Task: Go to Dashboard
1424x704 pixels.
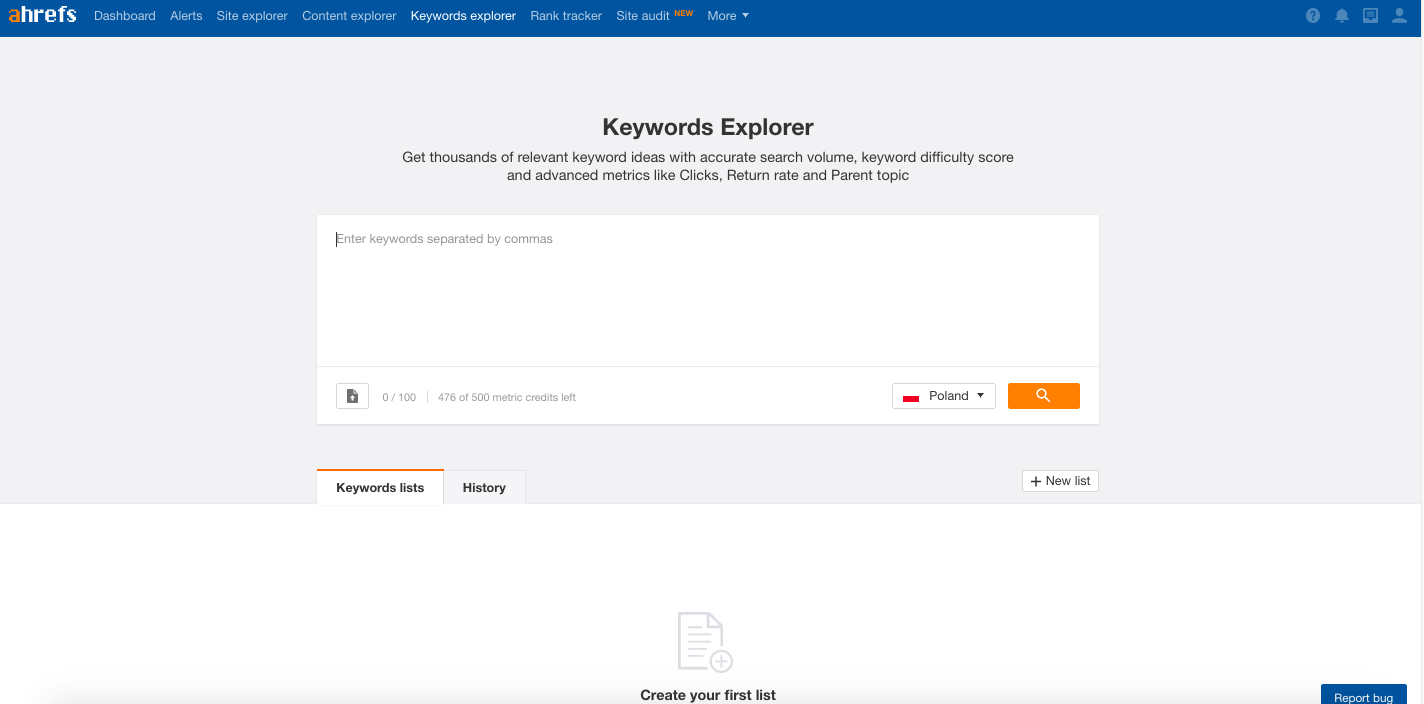Action: 125,16
